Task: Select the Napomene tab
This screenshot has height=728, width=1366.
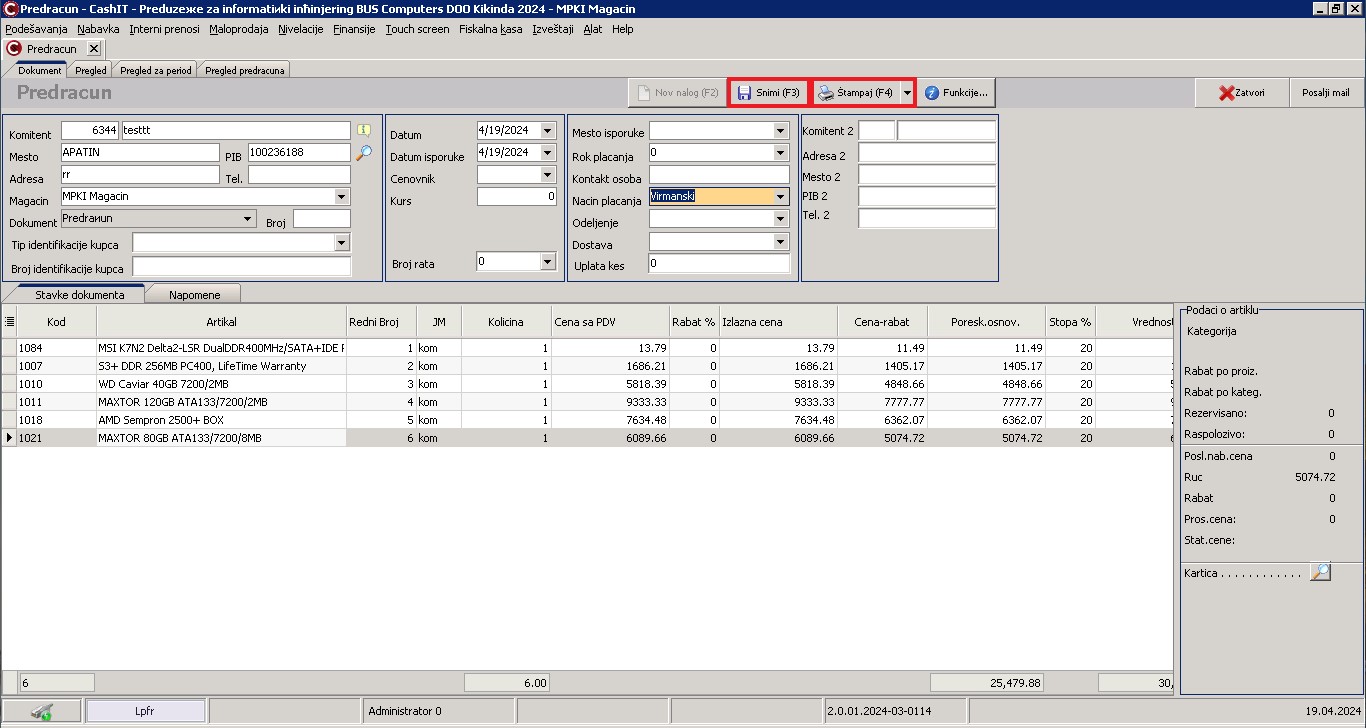Action: [x=194, y=295]
